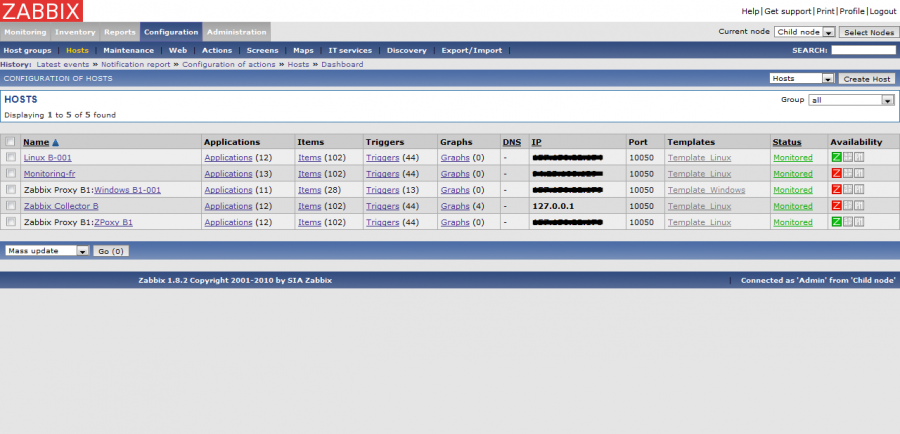Click the SNMP availability icon for Windows B1-001
900x434 pixels.
coord(848,189)
